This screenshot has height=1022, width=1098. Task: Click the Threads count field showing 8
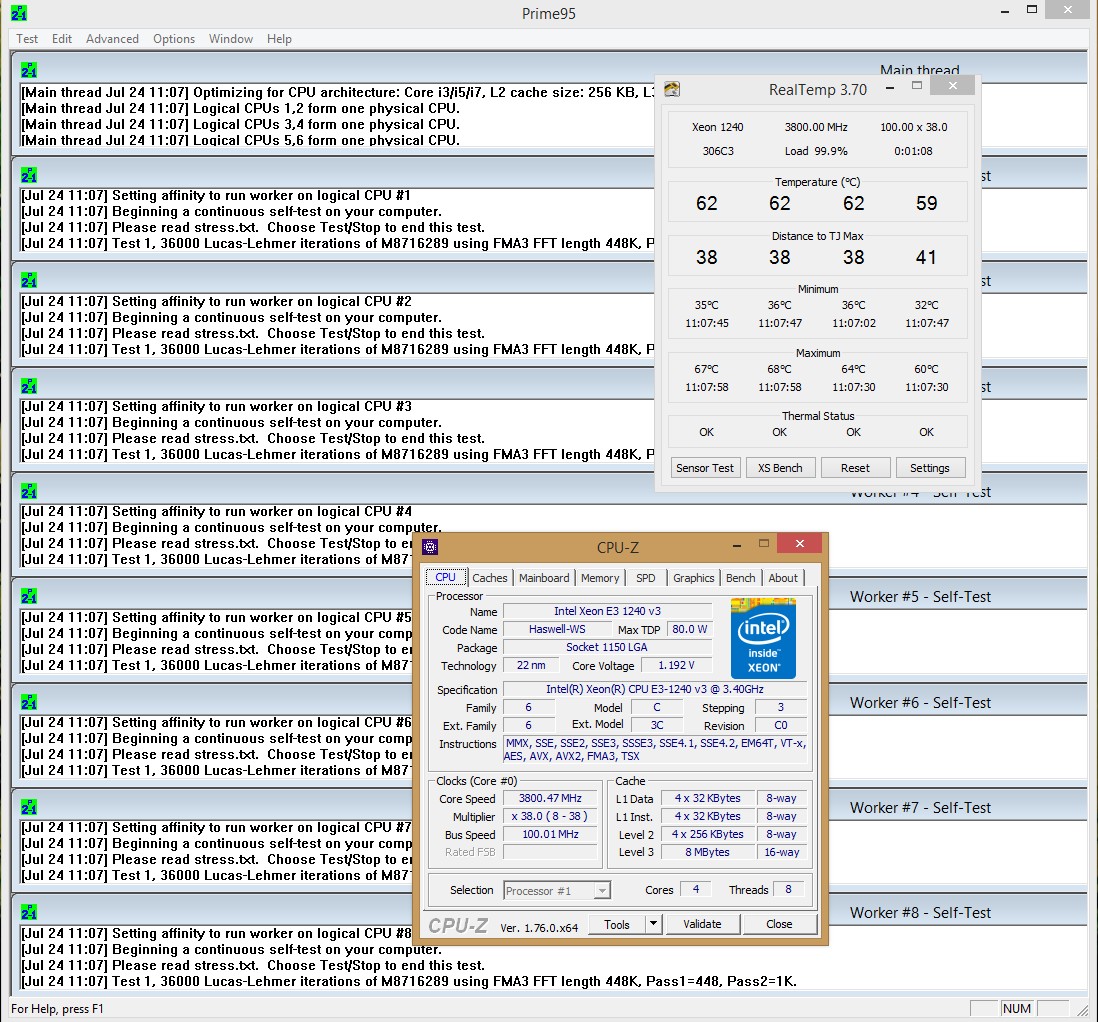[788, 890]
